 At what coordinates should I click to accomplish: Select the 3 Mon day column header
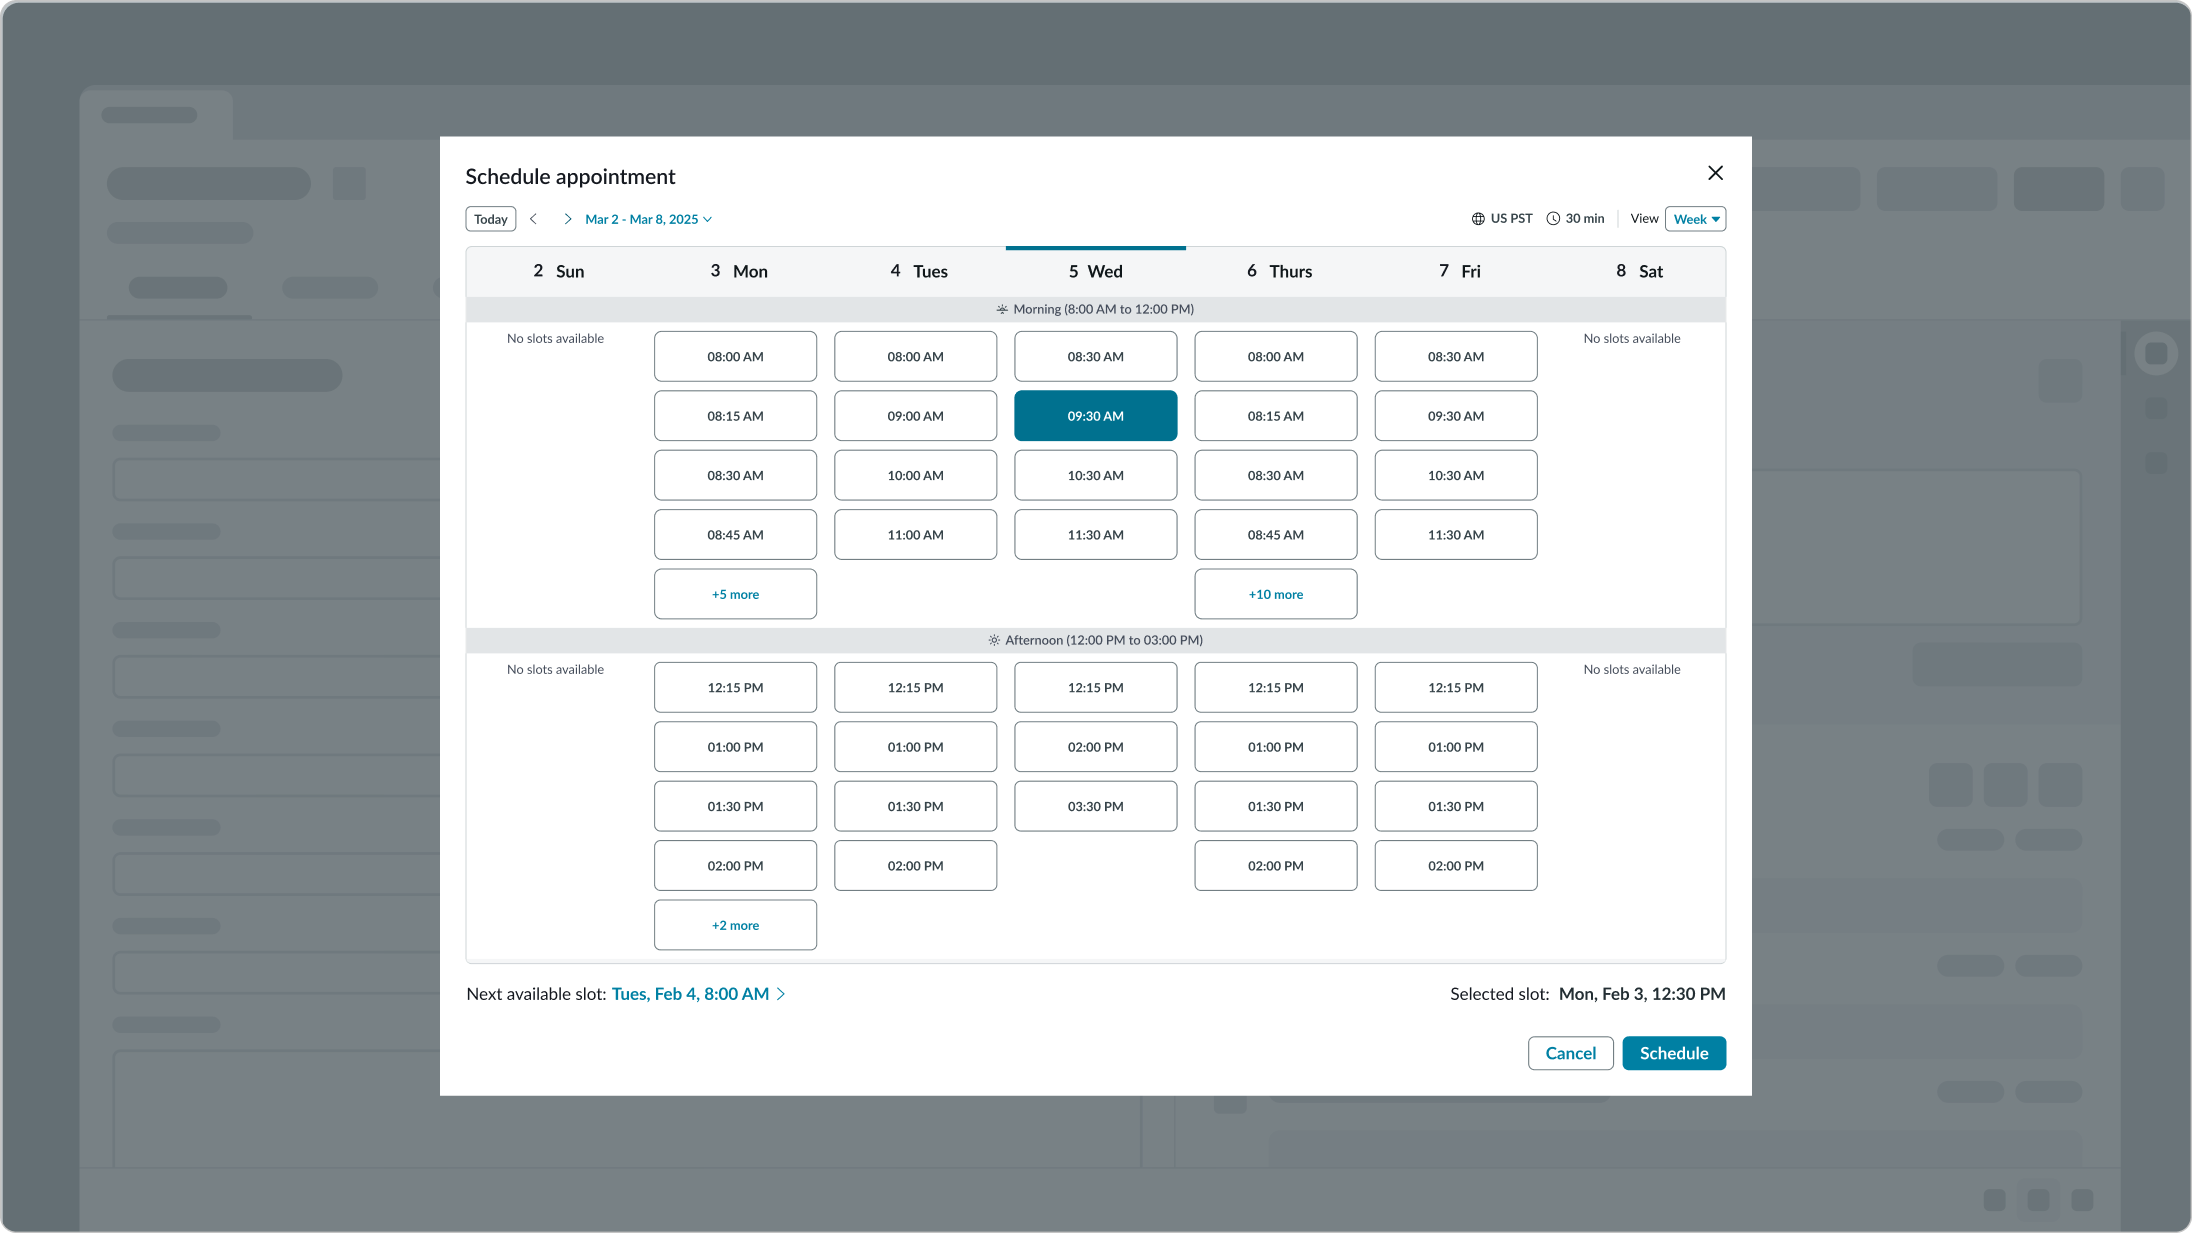pos(738,271)
